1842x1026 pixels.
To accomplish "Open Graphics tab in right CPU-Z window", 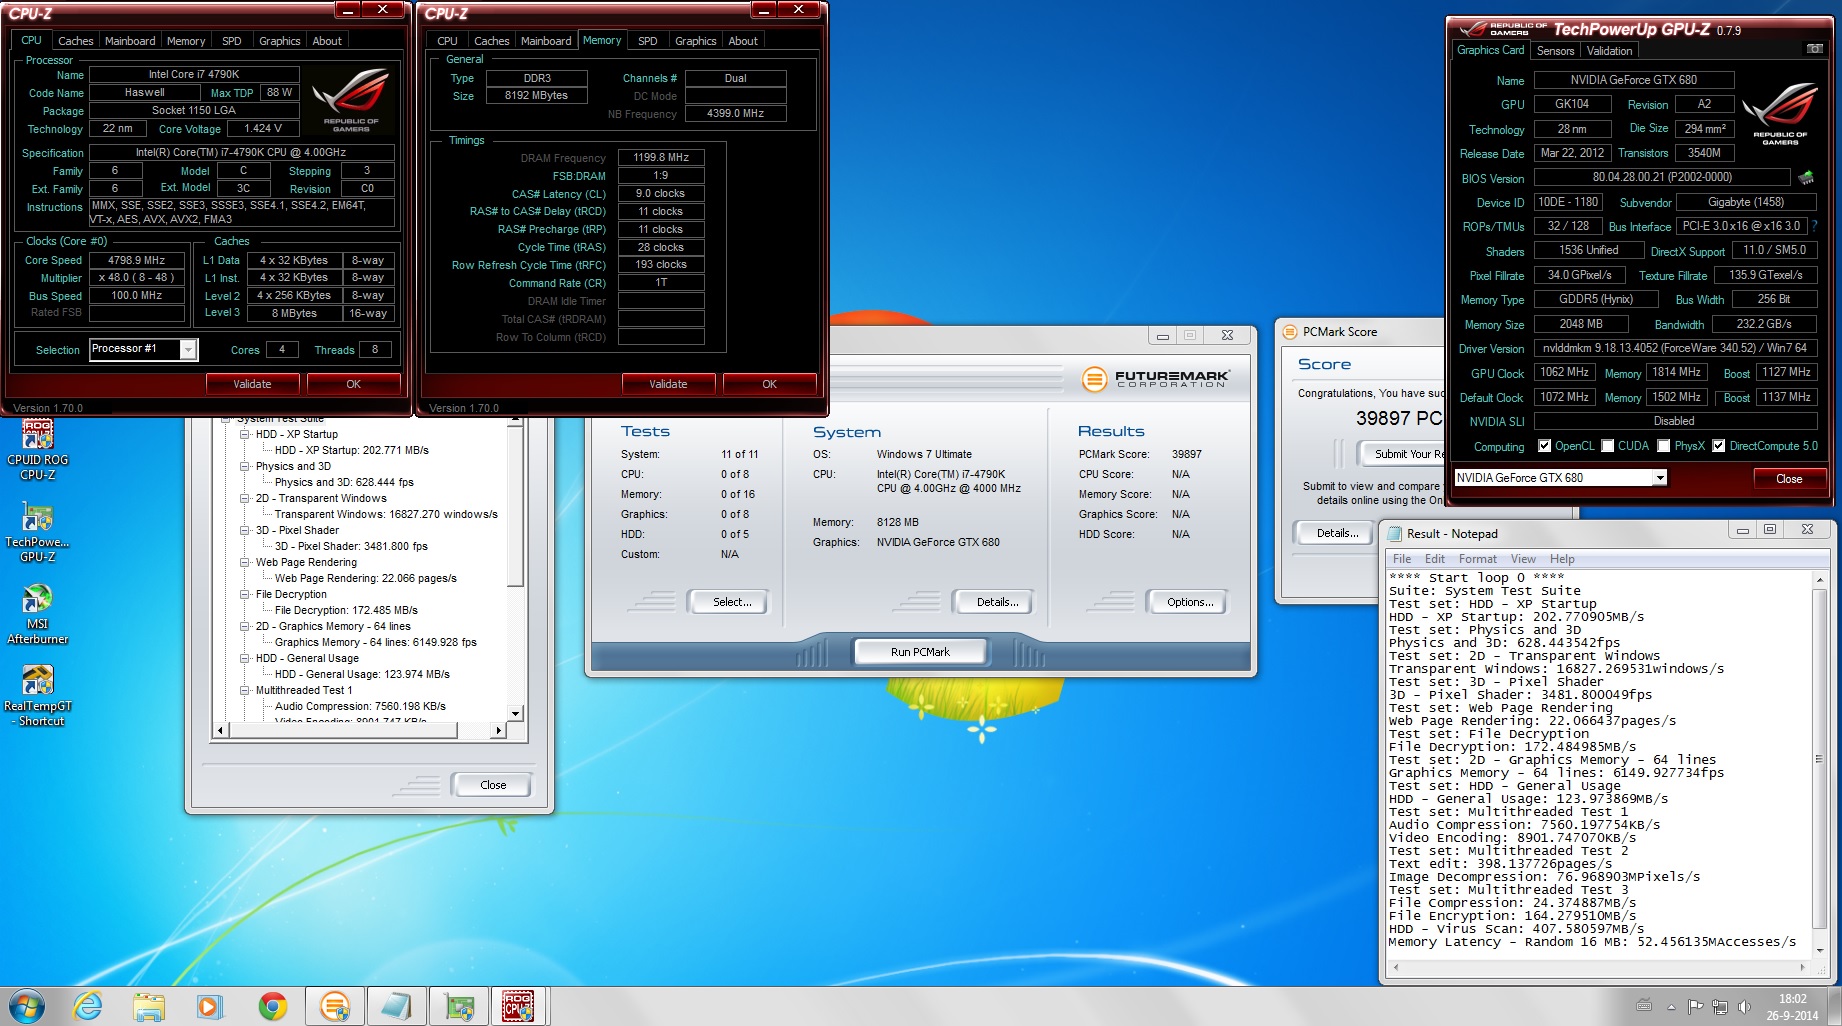I will [x=696, y=41].
